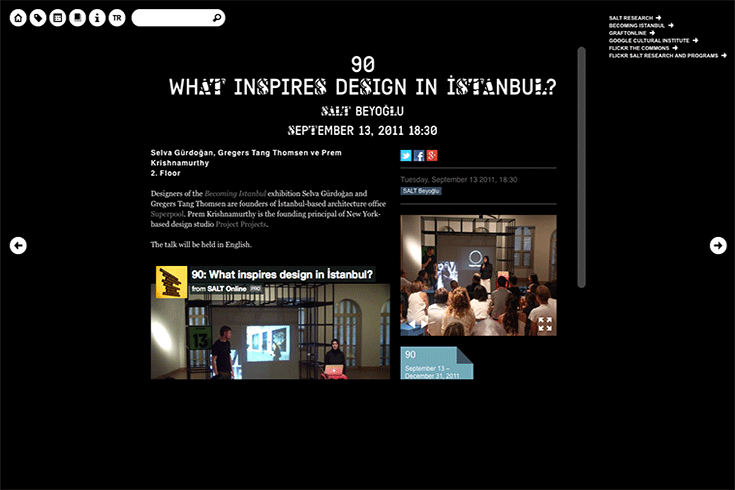
Task: Click the 'SALT Beyoğlu' heading under the title
Action: tap(362, 111)
